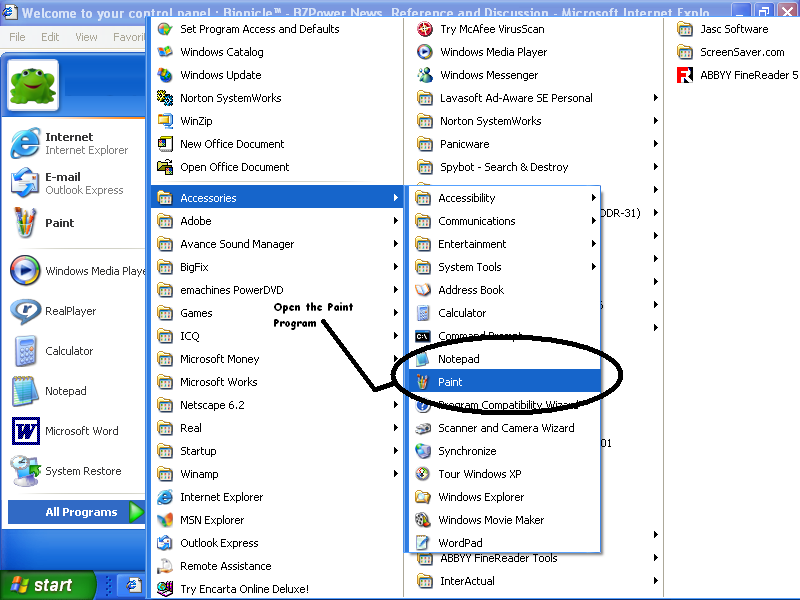Image resolution: width=800 pixels, height=600 pixels.
Task: Click the Norton SystemWorks program icon
Action: coord(165,97)
